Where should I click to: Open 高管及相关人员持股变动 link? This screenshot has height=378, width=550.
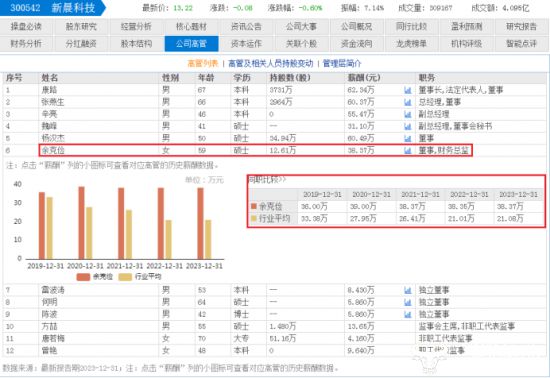coord(270,63)
